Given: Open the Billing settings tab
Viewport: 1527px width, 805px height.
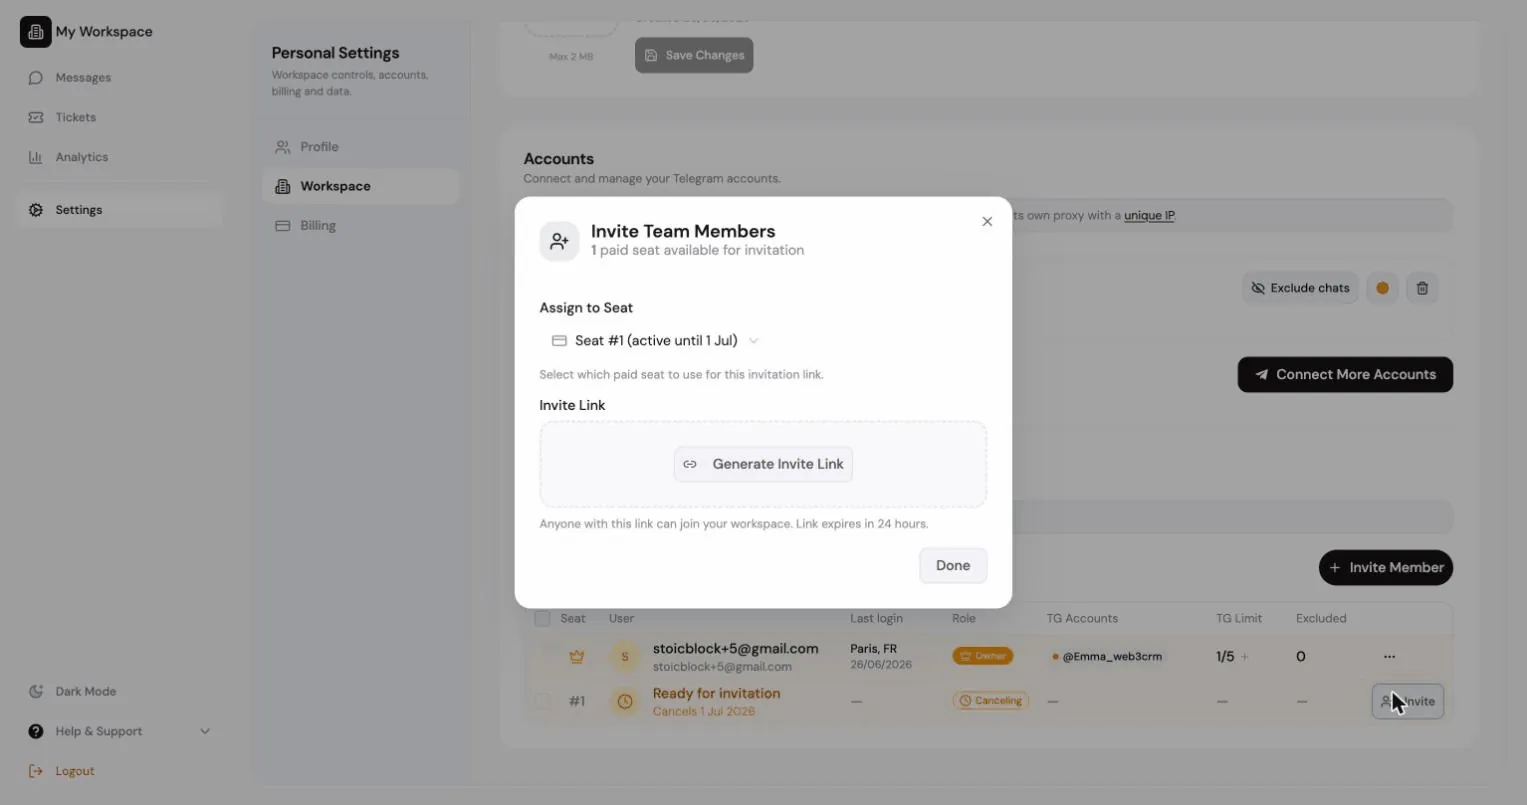Looking at the screenshot, I should point(360,226).
